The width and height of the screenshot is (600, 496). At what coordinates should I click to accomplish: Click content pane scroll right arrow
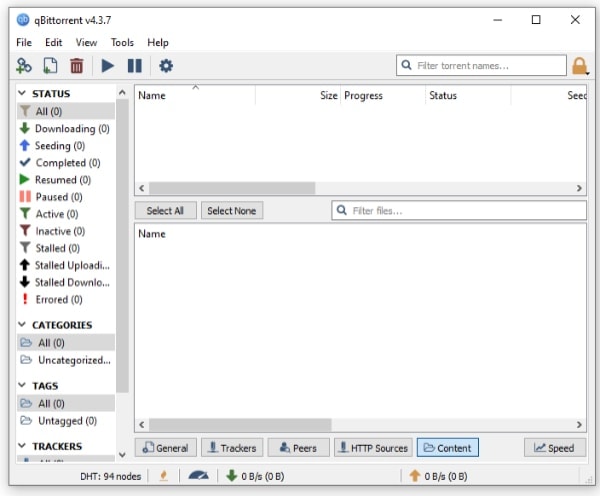pos(579,424)
